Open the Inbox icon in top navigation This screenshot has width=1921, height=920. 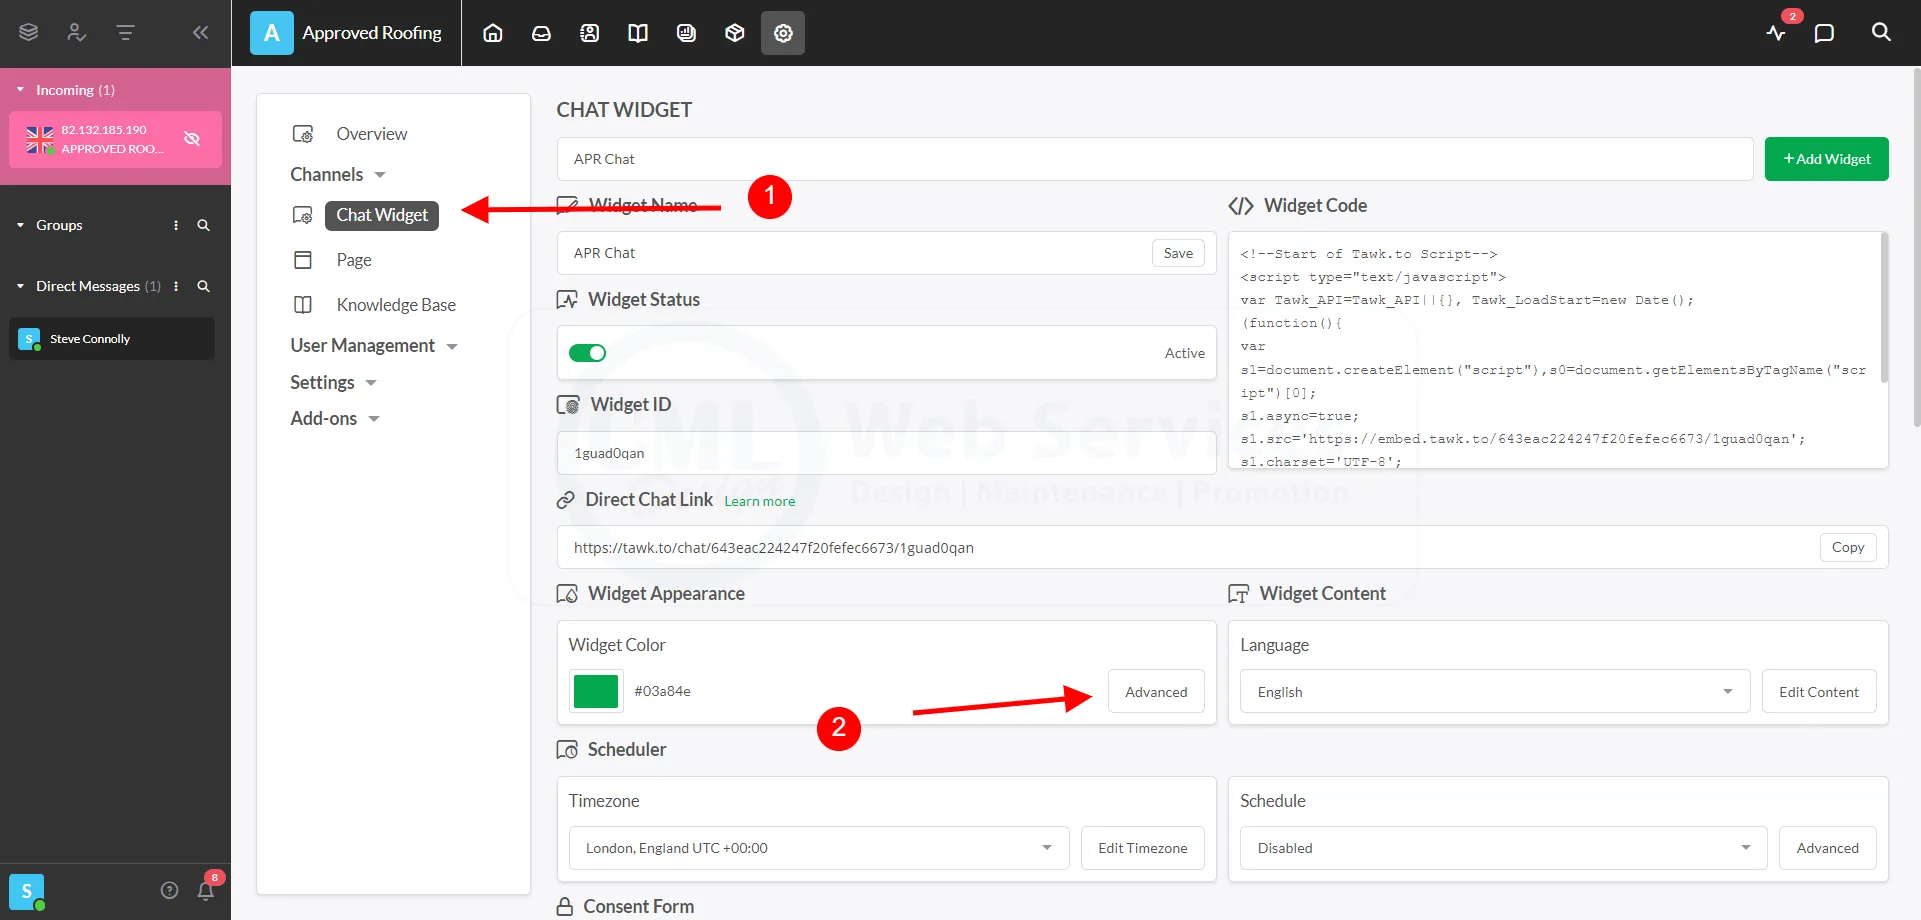541,32
